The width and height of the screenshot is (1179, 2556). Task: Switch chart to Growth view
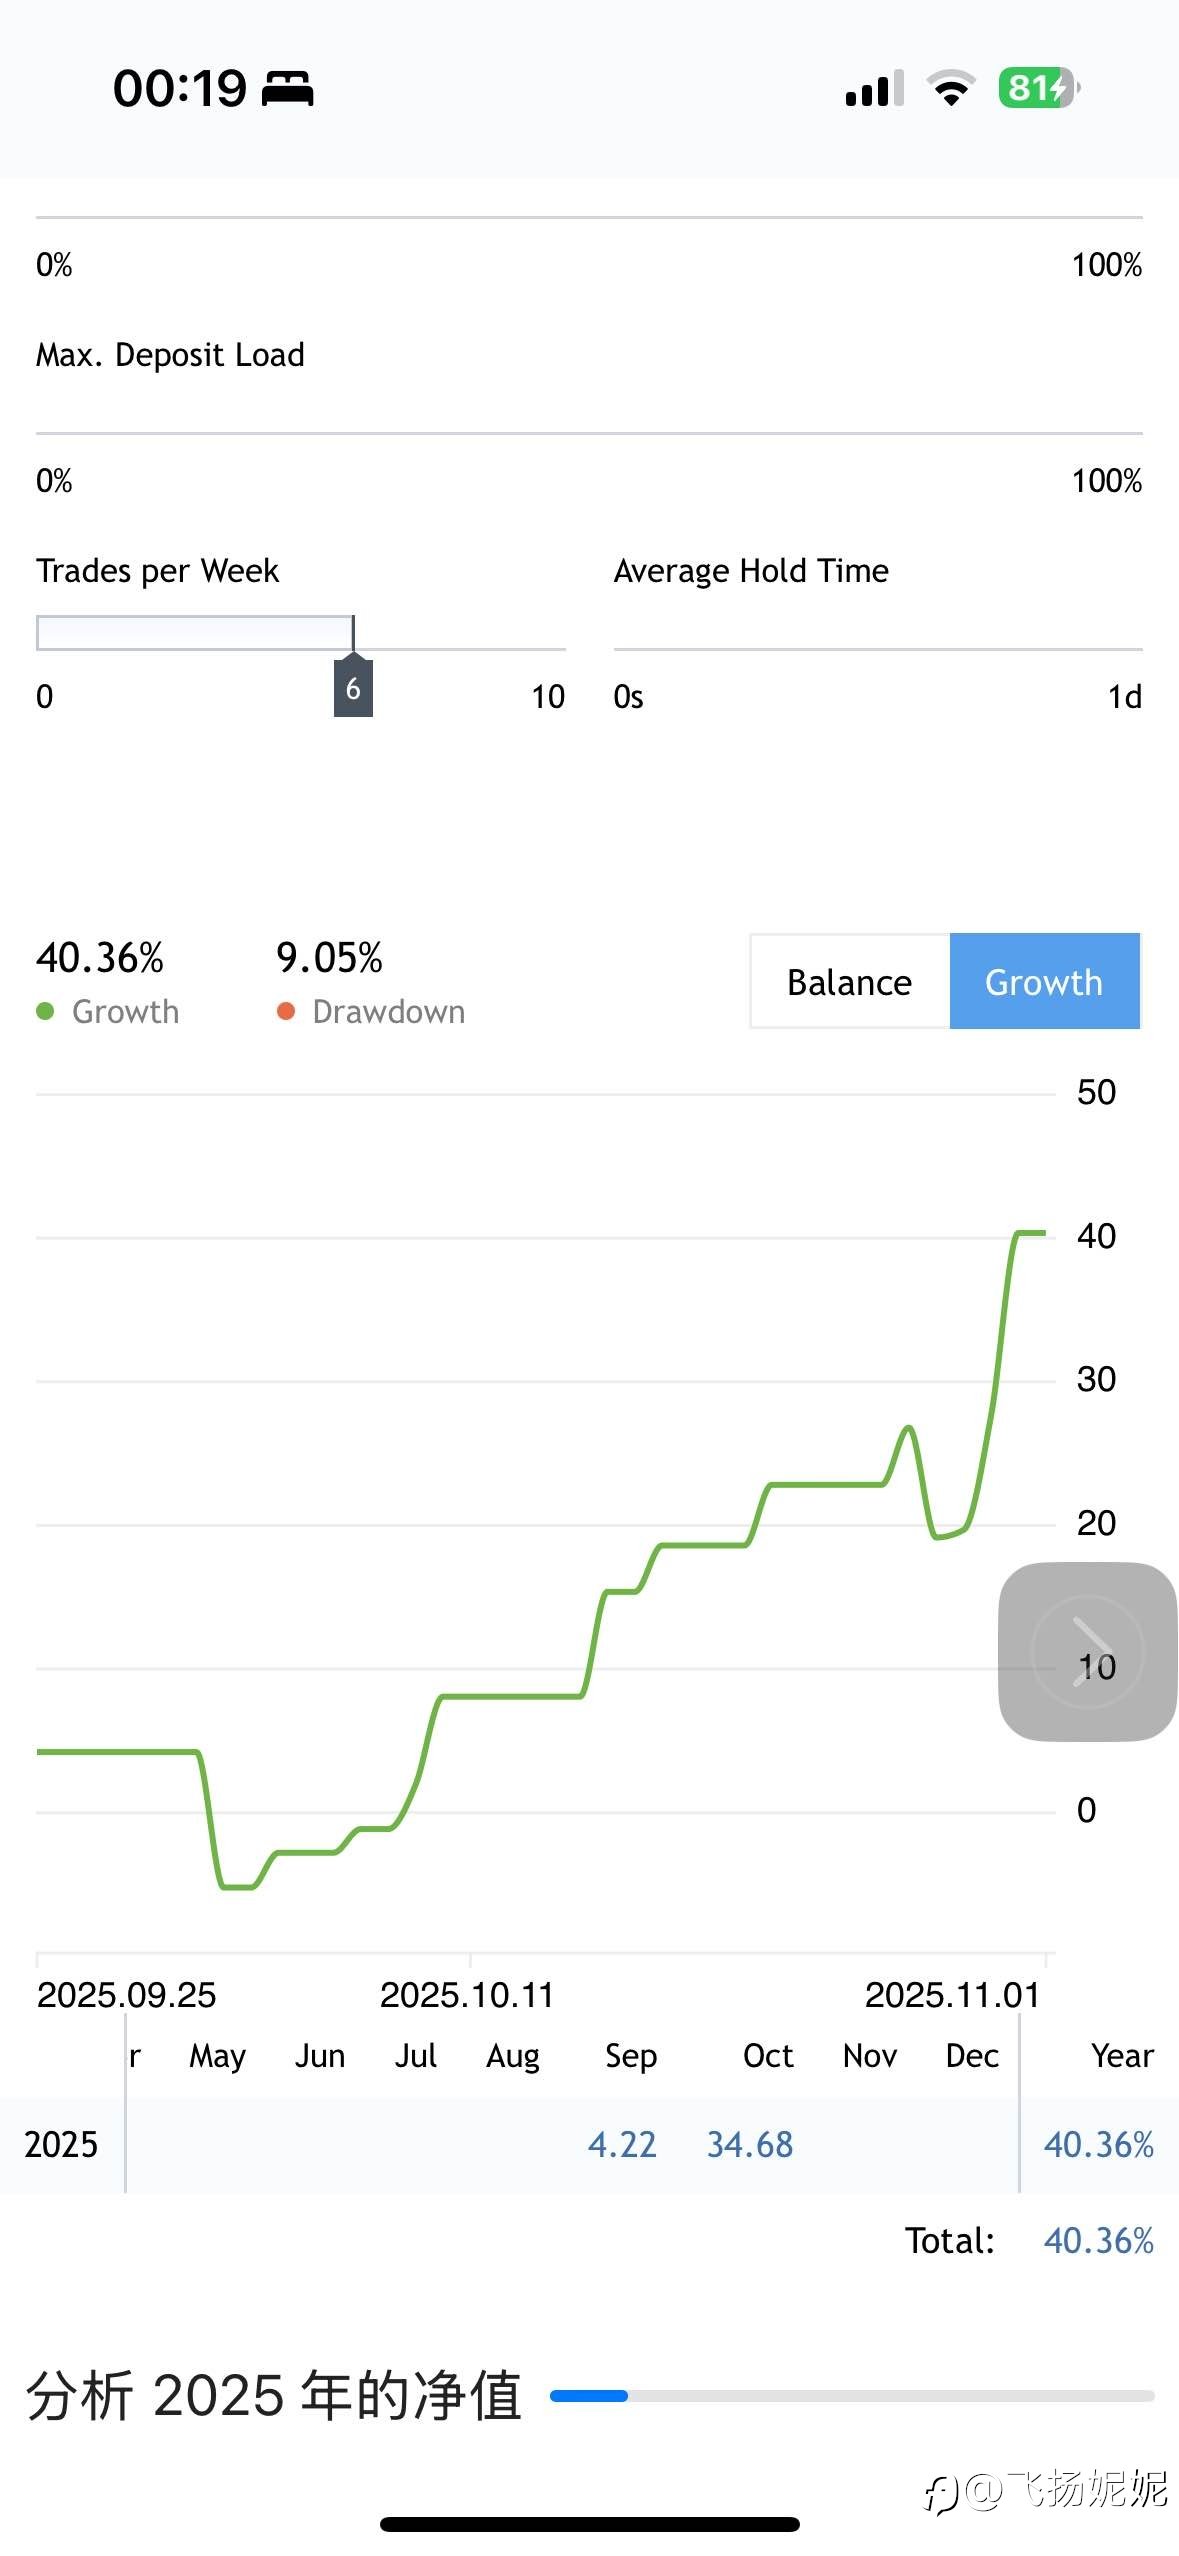coord(1044,981)
